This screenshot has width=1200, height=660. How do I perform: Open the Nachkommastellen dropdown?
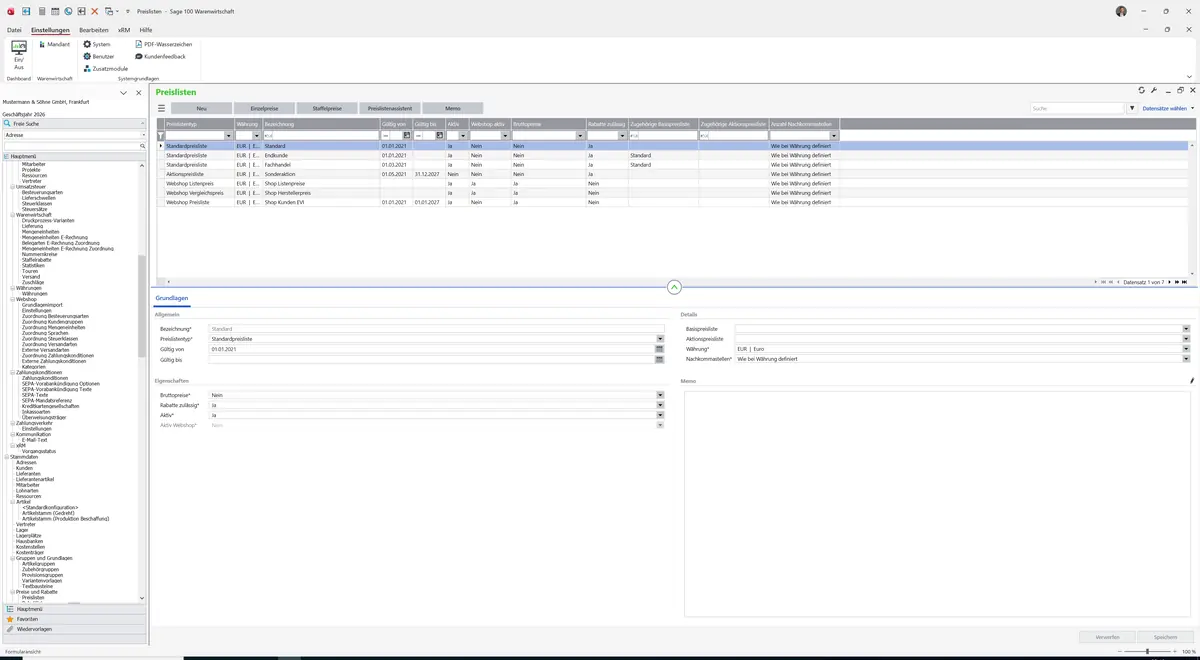point(1186,359)
